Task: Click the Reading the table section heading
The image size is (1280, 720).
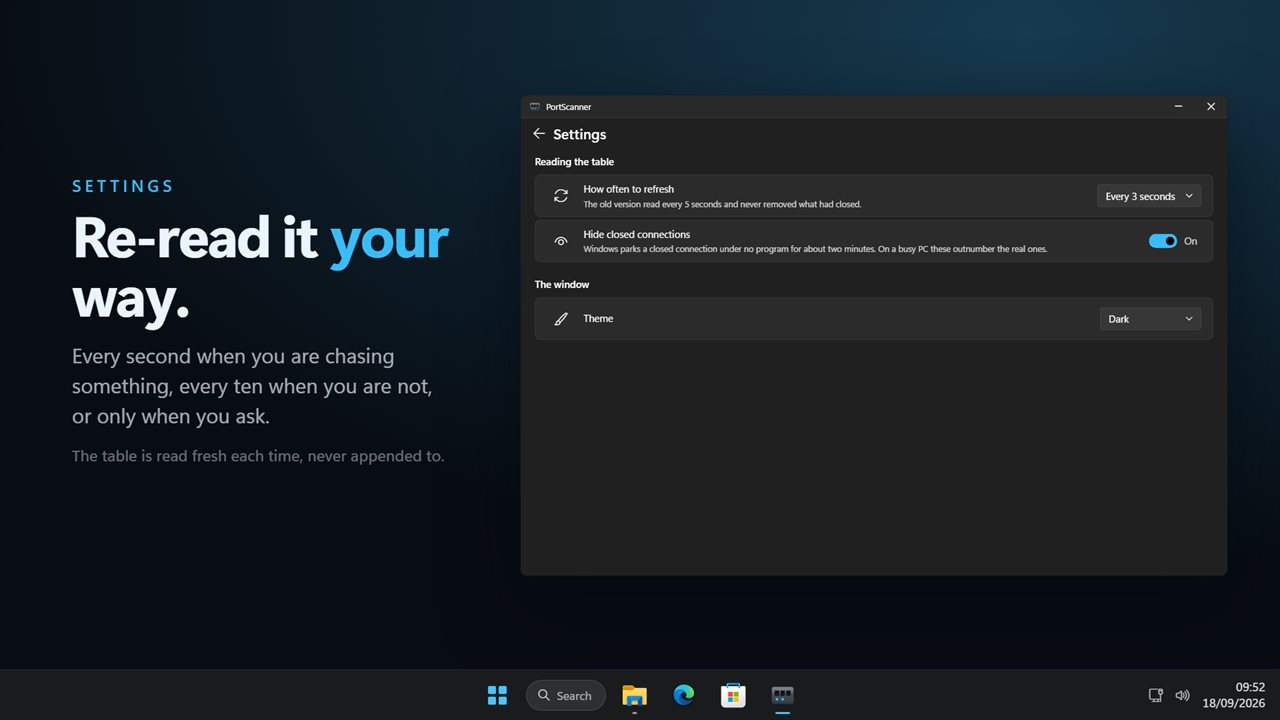Action: coord(574,162)
